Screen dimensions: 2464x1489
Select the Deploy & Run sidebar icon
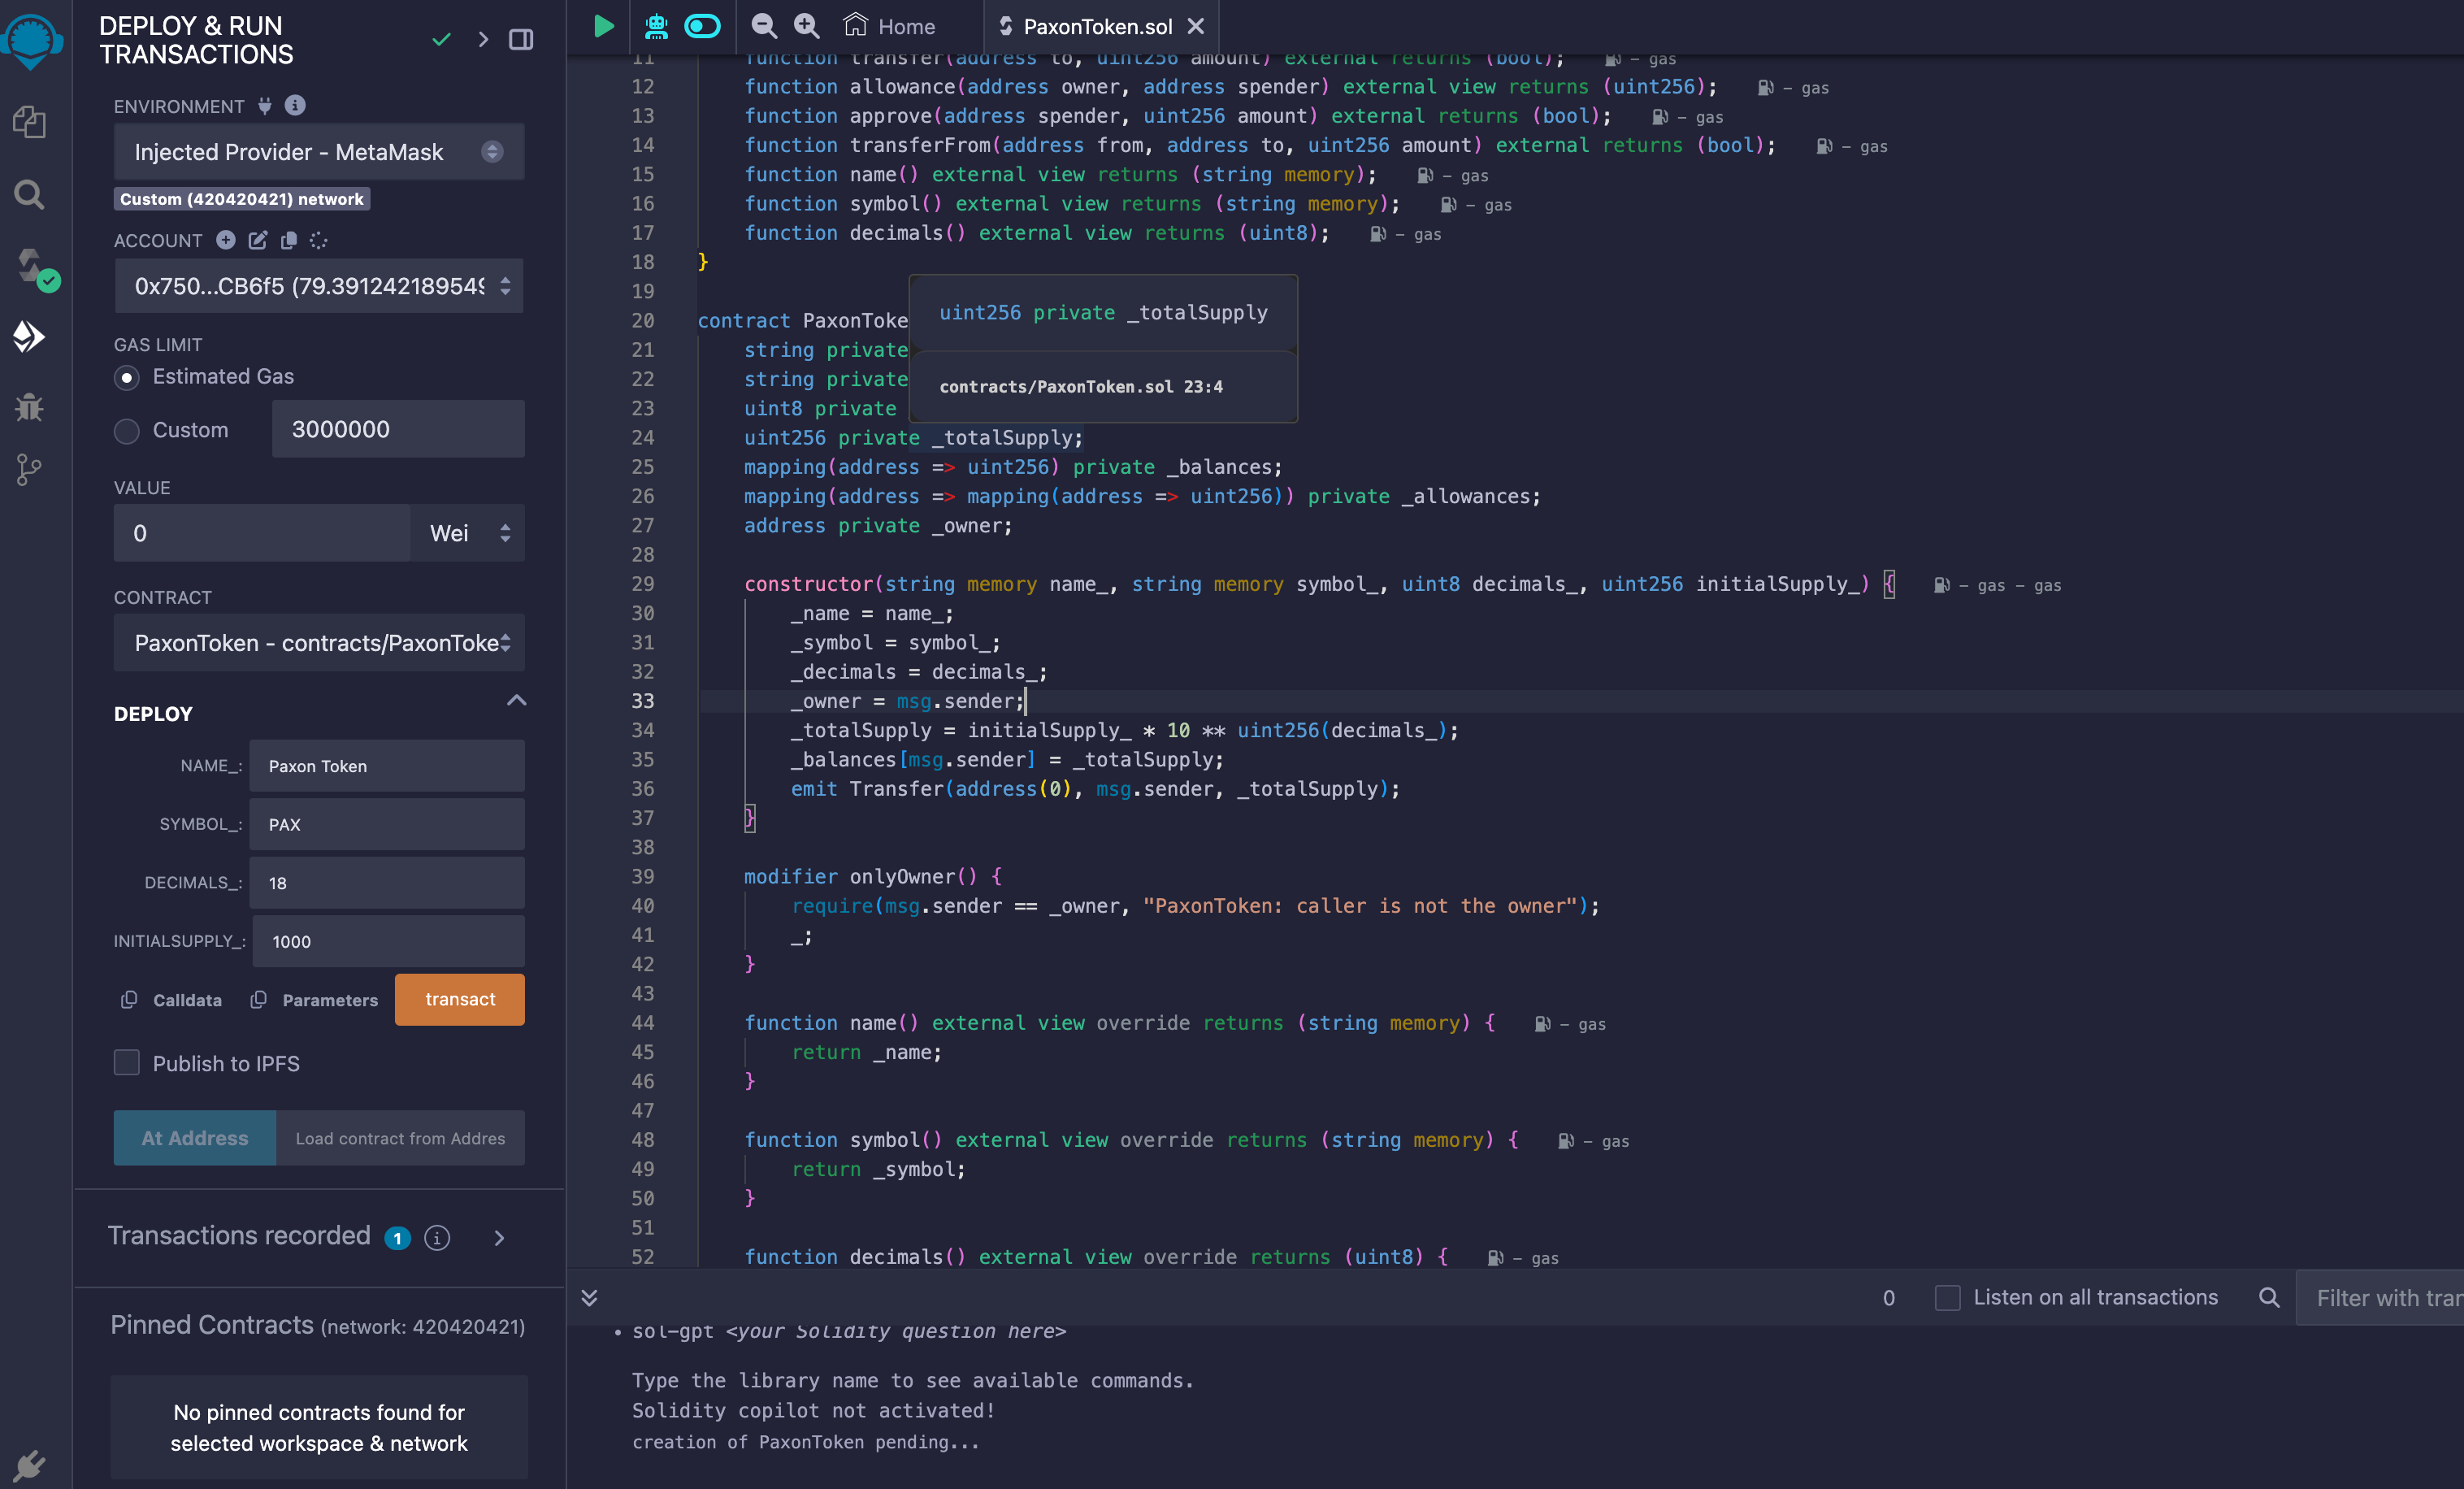coord(29,337)
